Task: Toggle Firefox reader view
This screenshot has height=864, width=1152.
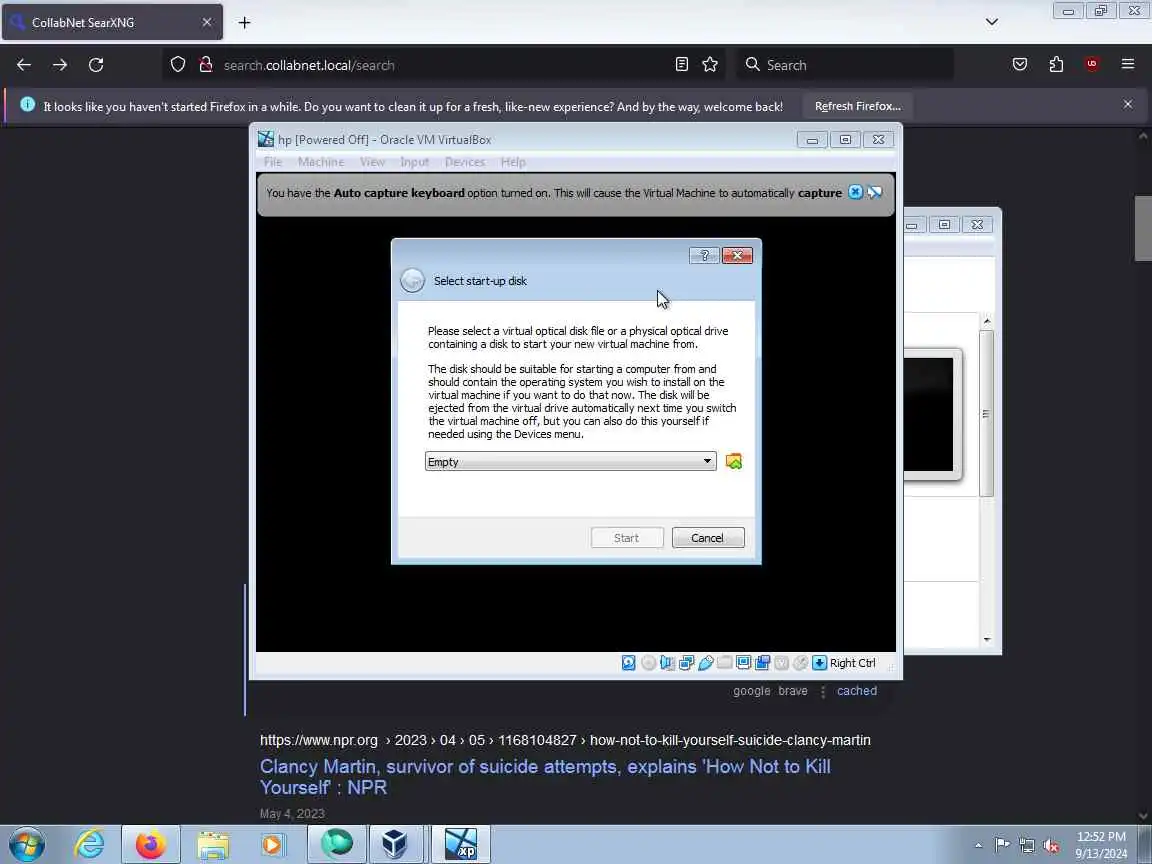Action: click(682, 65)
